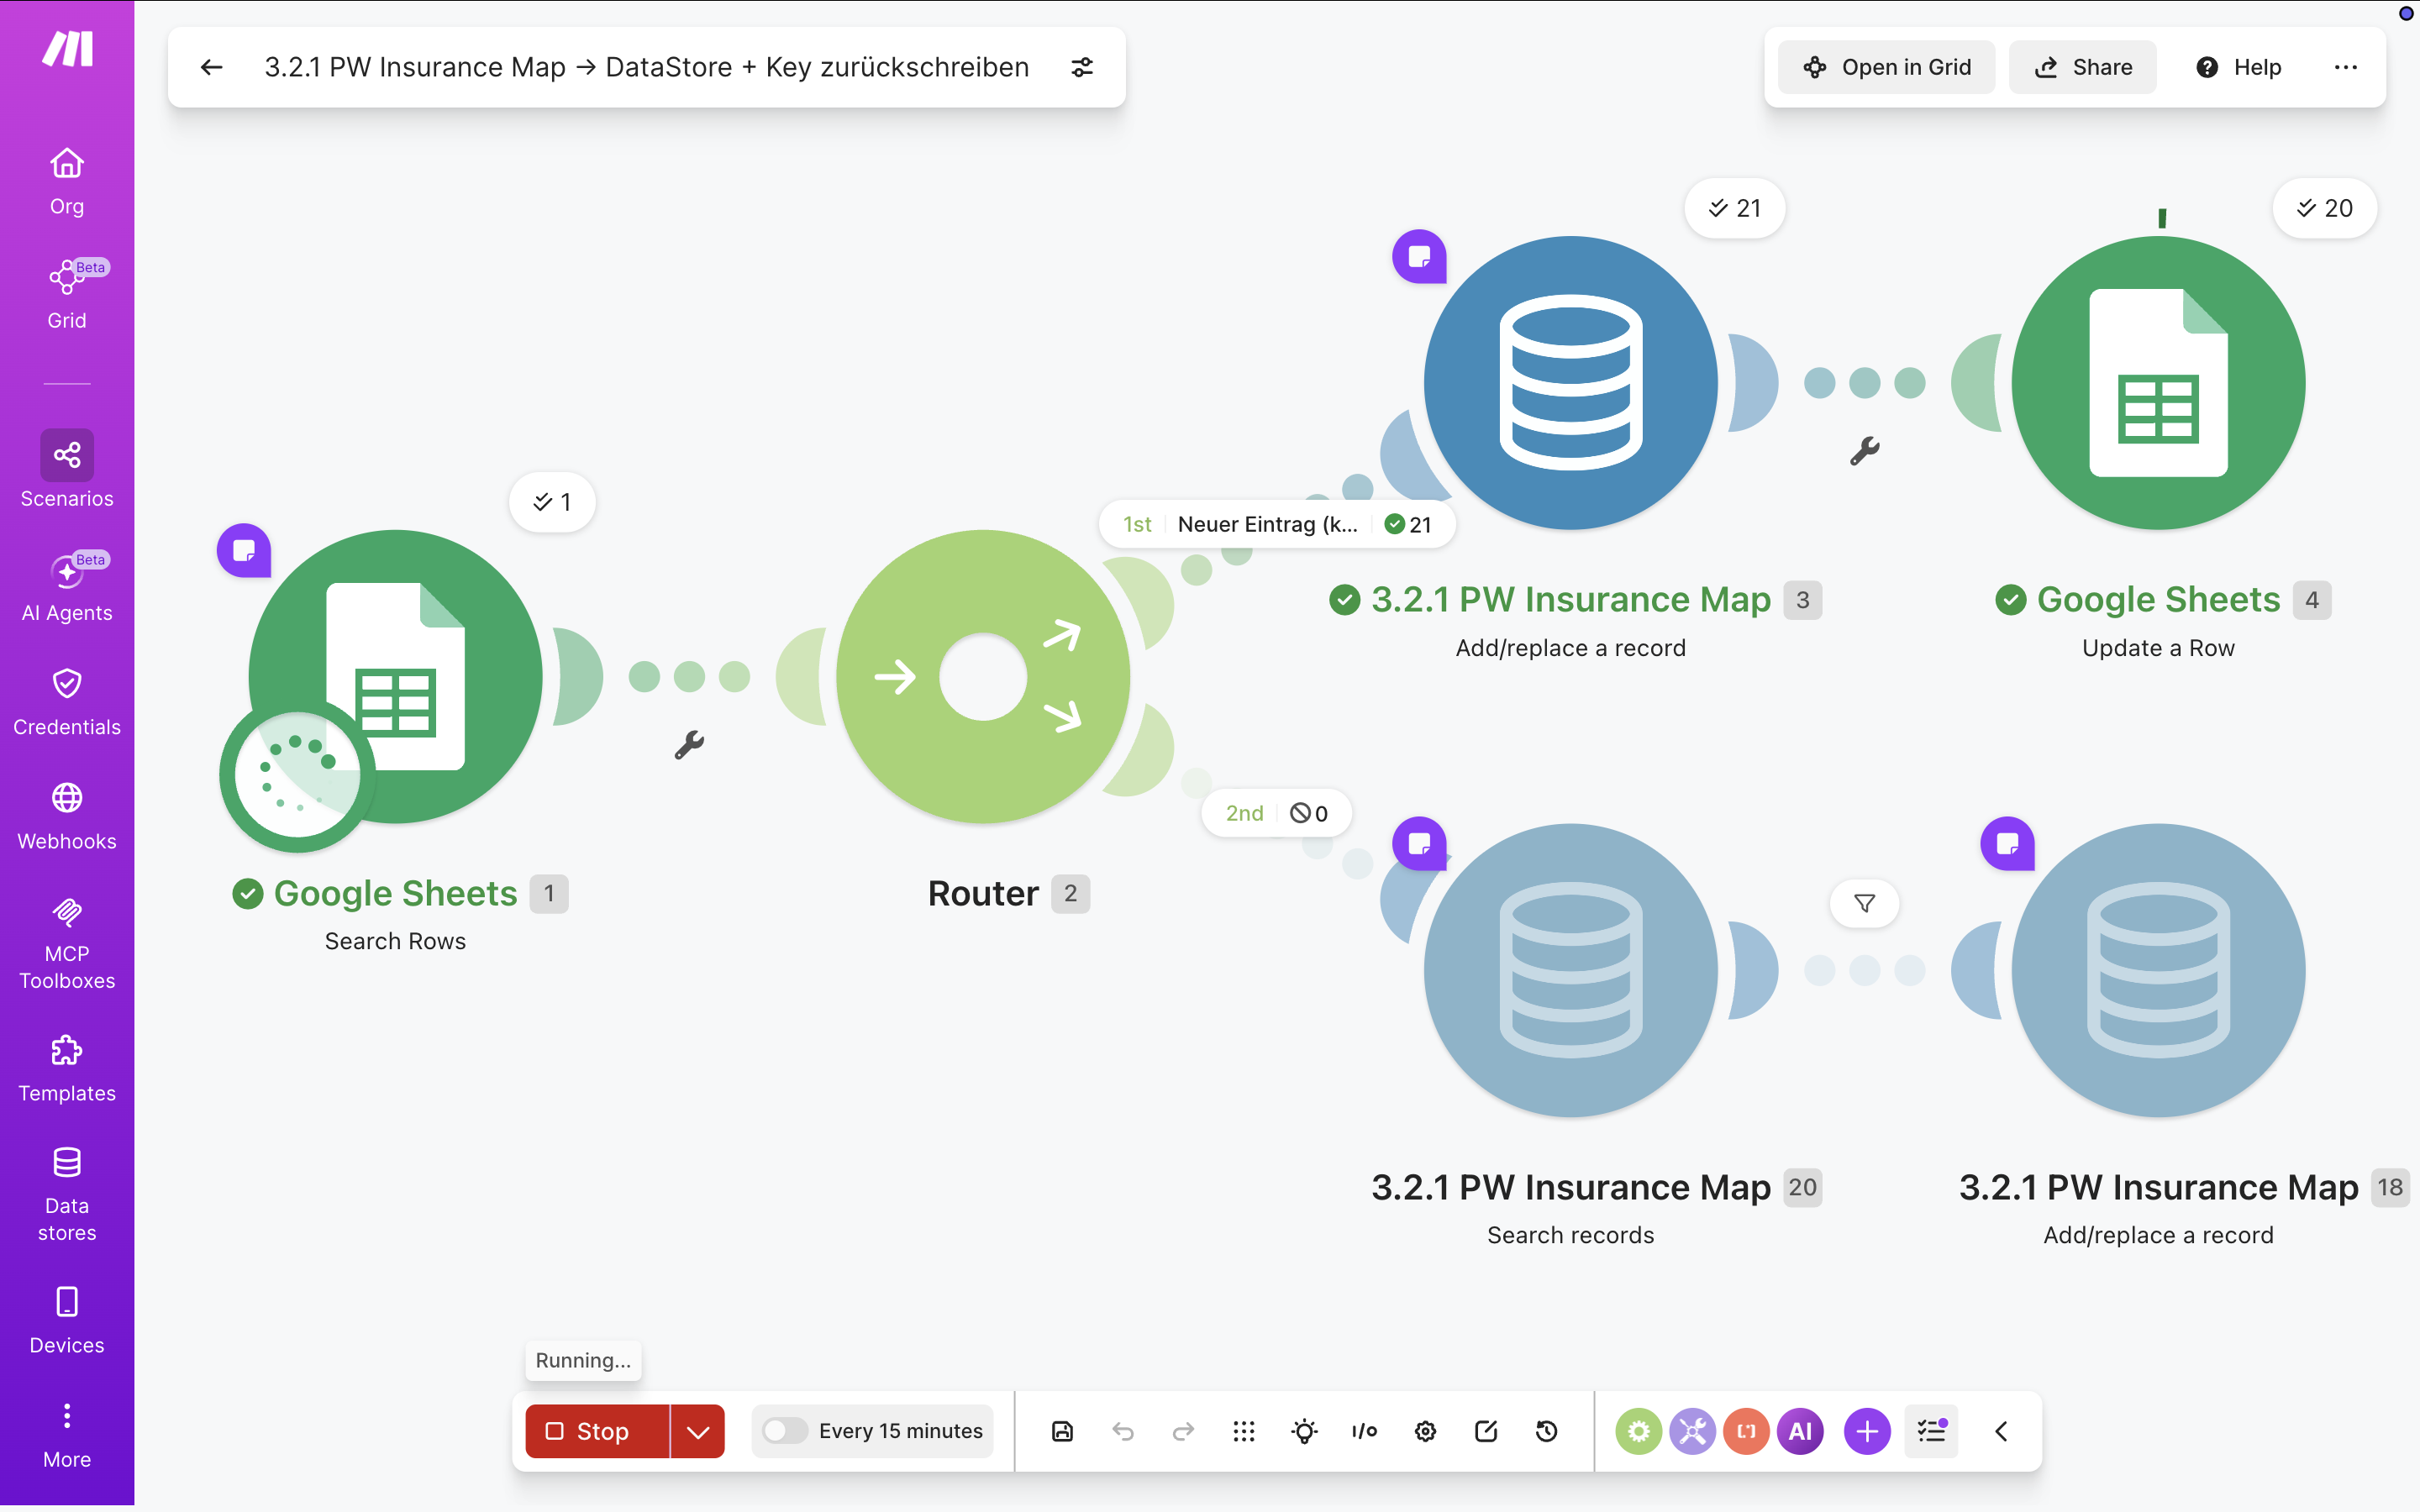Undo the last change
Image resolution: width=2420 pixels, height=1512 pixels.
[x=1123, y=1431]
